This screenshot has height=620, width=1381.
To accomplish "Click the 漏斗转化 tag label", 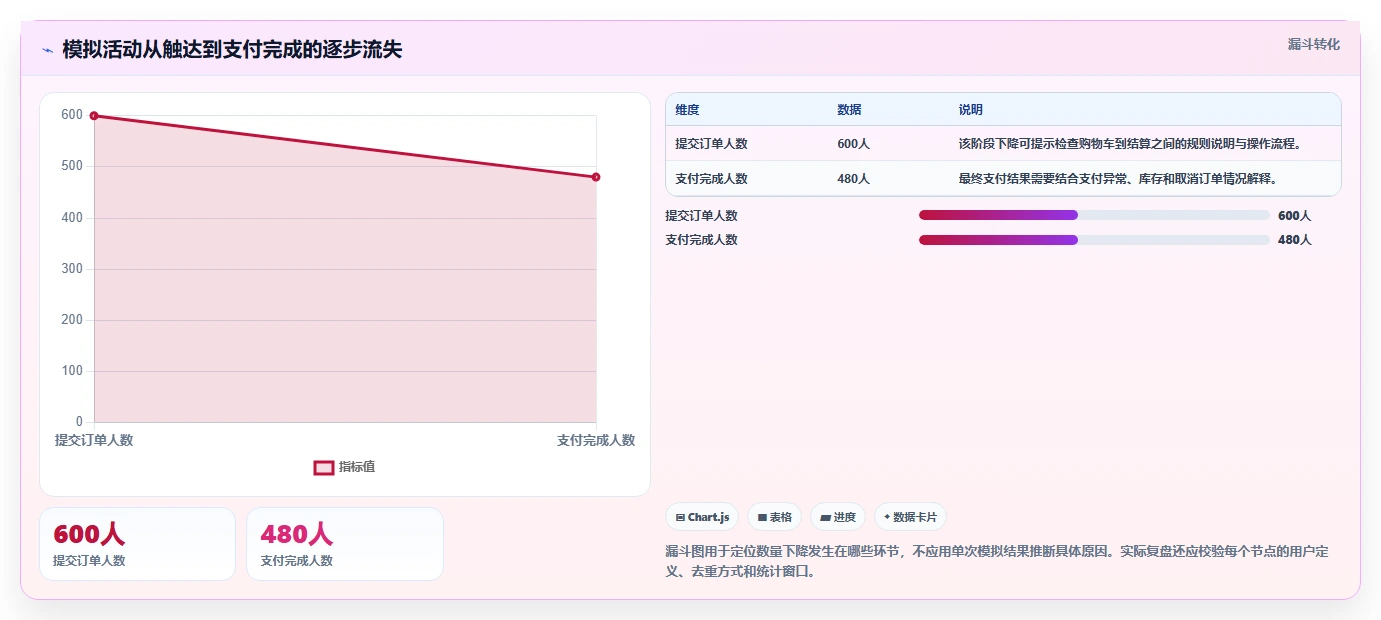I will [x=1313, y=44].
